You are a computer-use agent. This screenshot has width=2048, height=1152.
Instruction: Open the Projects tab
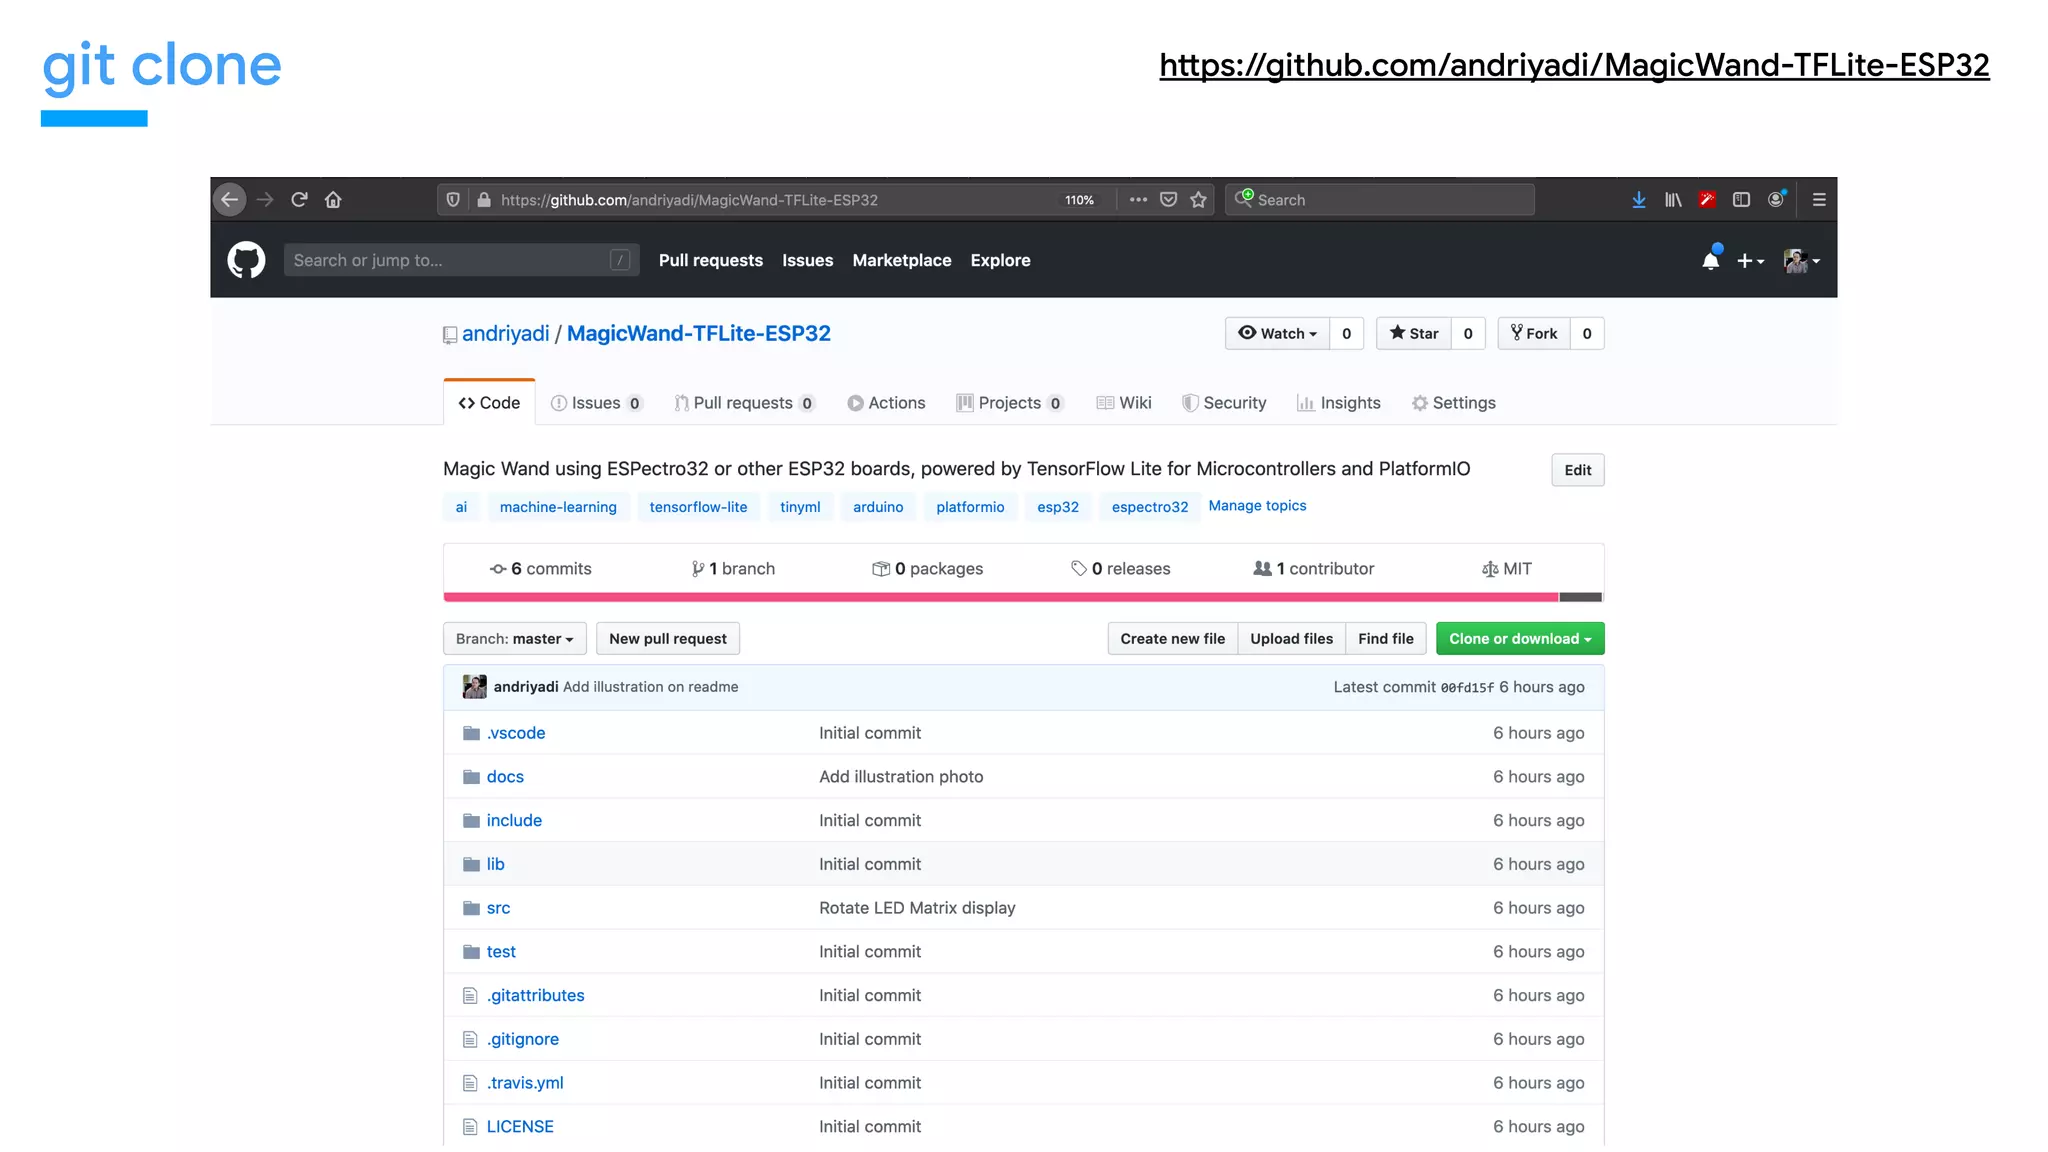[1009, 402]
